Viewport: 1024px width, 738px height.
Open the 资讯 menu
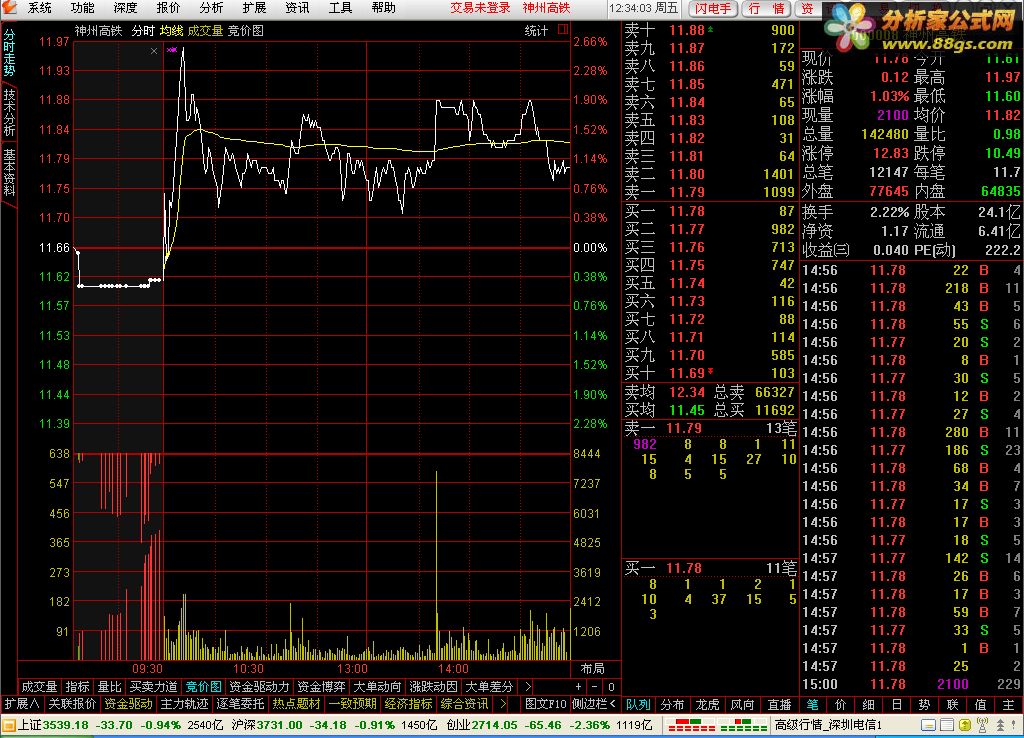tap(297, 8)
